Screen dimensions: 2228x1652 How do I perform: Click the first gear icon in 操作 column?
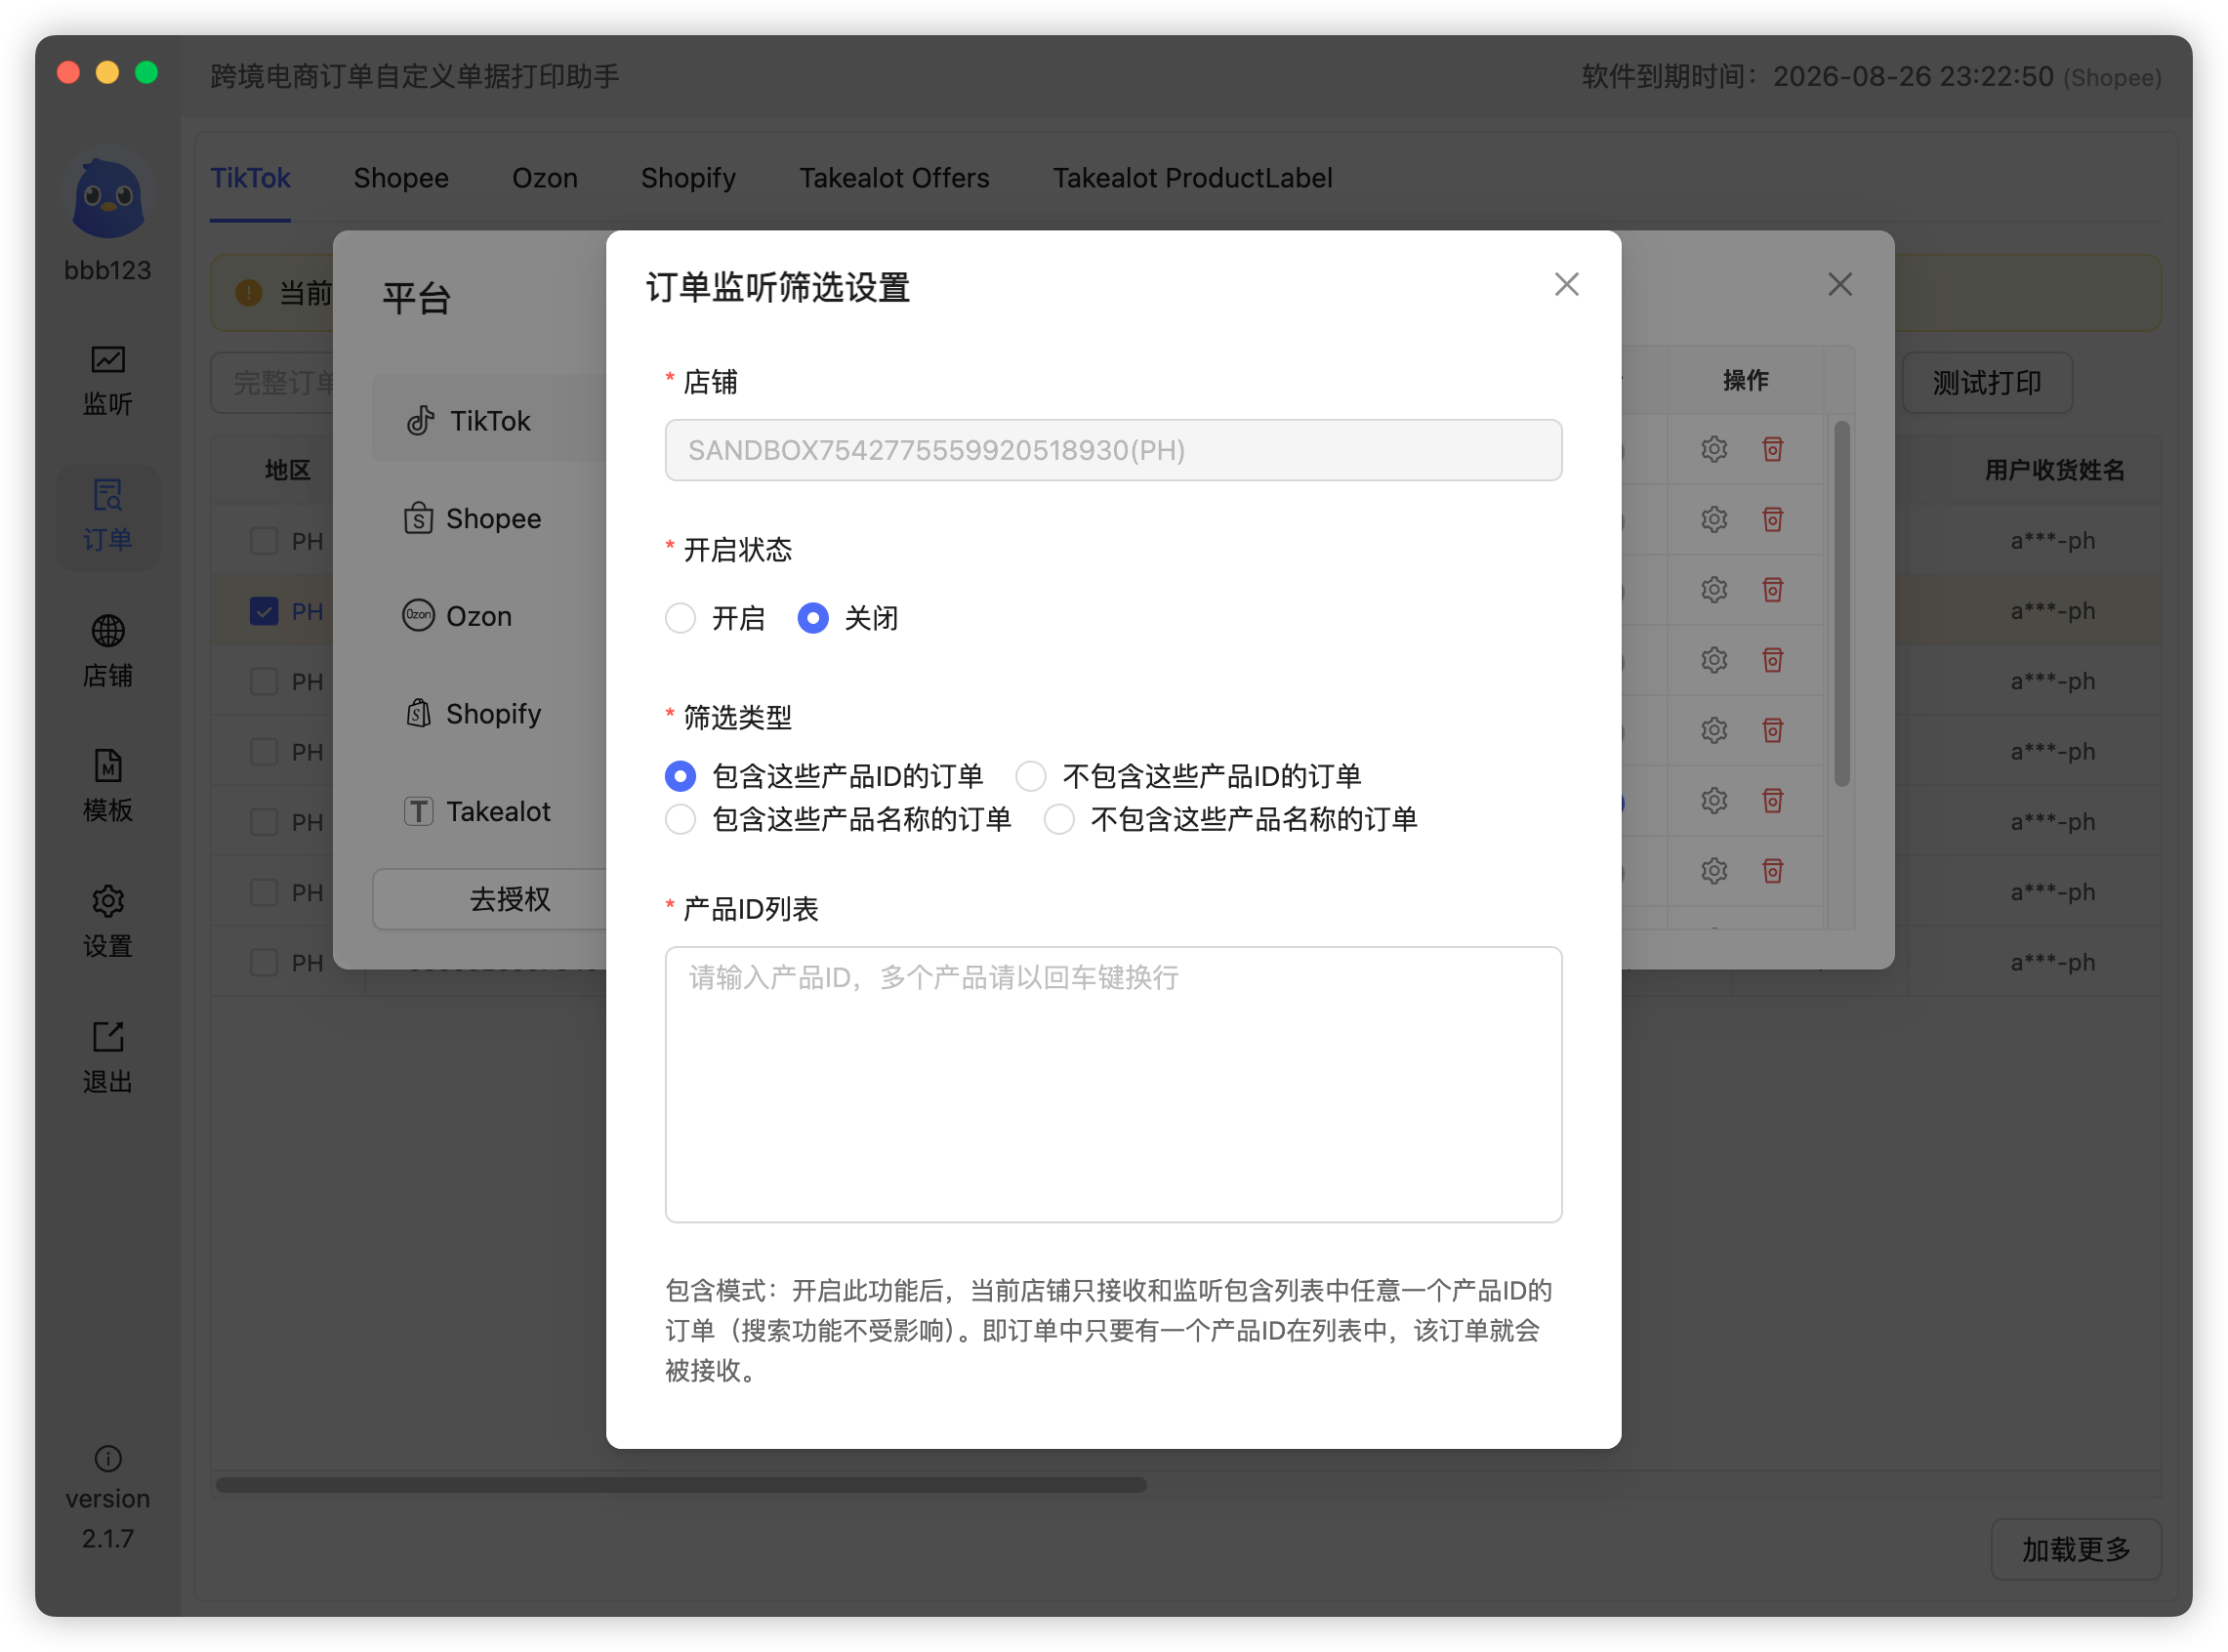coord(1714,449)
